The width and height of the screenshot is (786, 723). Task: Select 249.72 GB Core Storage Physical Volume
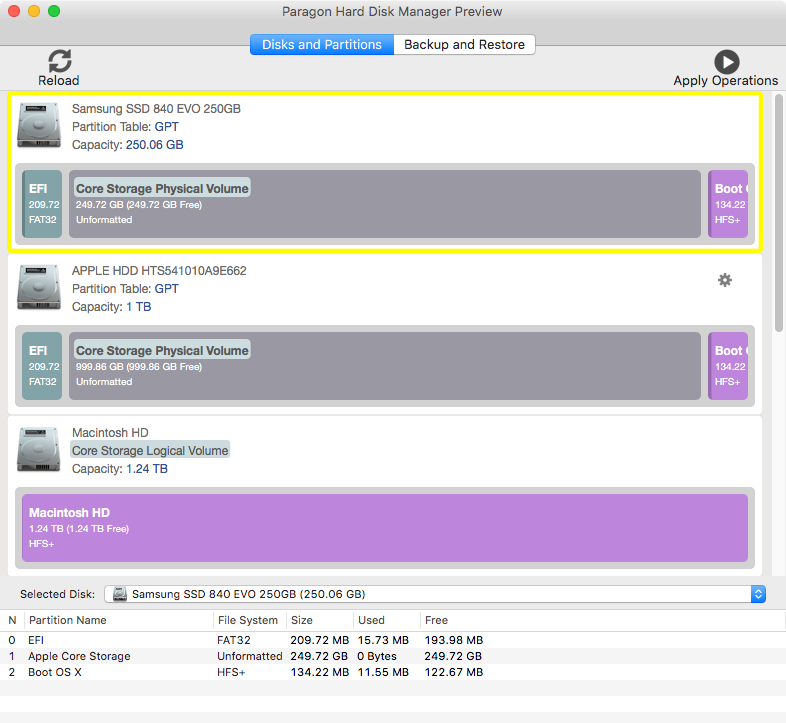coord(384,204)
